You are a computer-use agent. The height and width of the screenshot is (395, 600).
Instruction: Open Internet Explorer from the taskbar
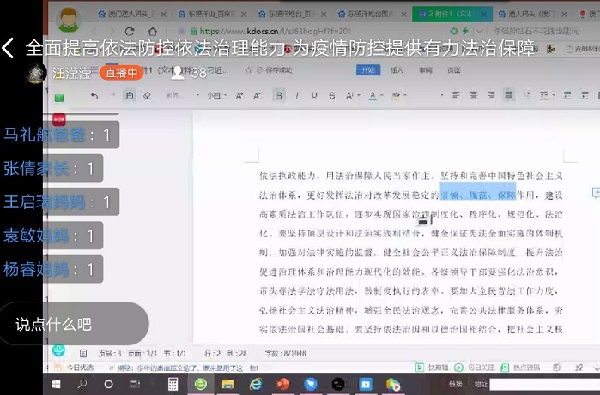(x=256, y=384)
